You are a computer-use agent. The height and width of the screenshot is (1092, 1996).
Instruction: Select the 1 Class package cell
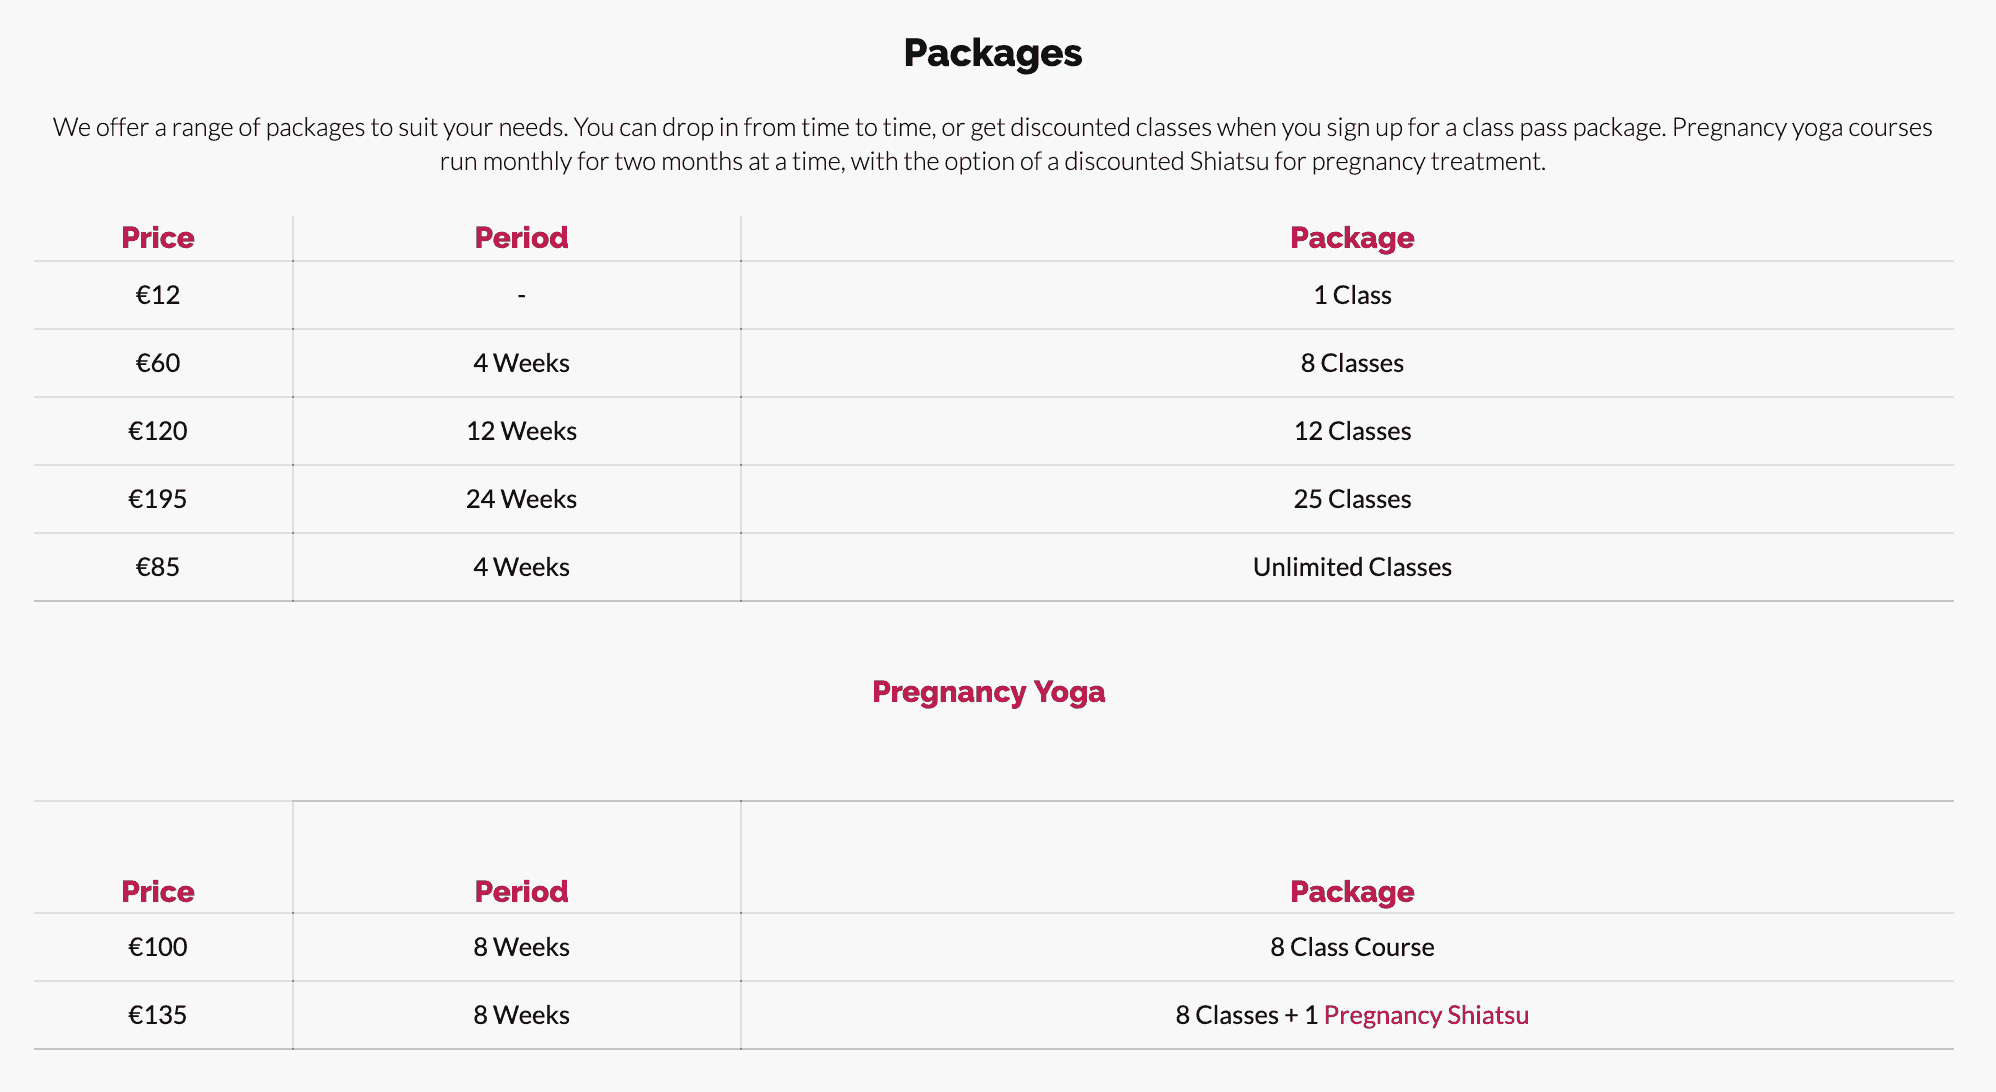(x=1352, y=295)
